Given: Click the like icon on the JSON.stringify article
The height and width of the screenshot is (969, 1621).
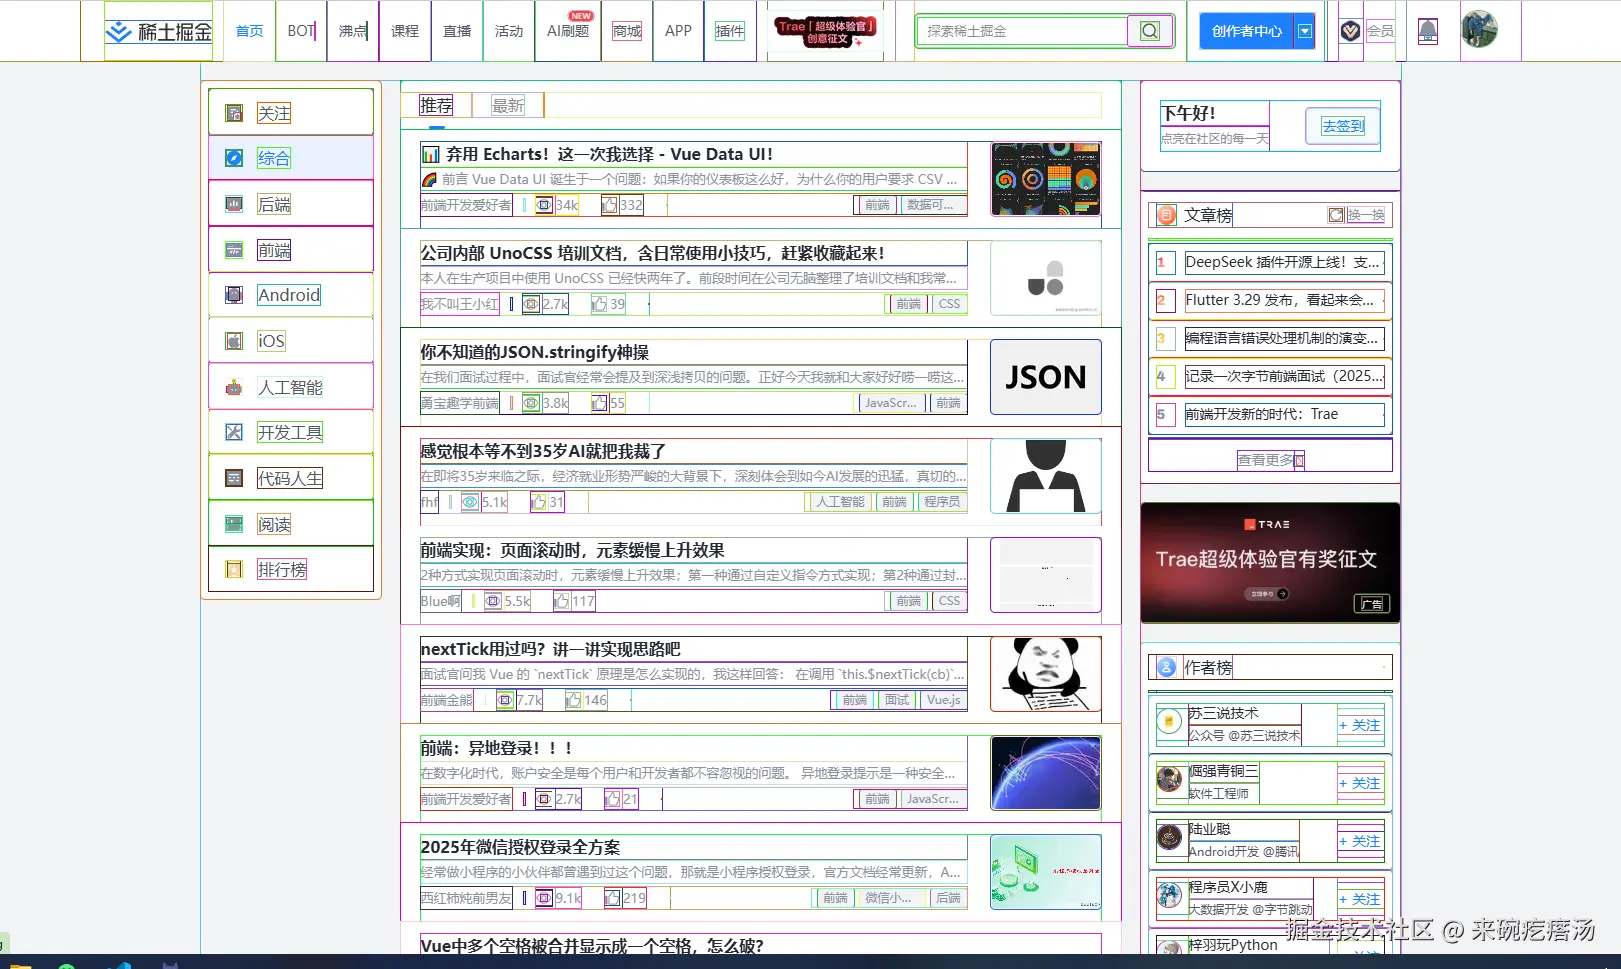Looking at the screenshot, I should coord(599,403).
